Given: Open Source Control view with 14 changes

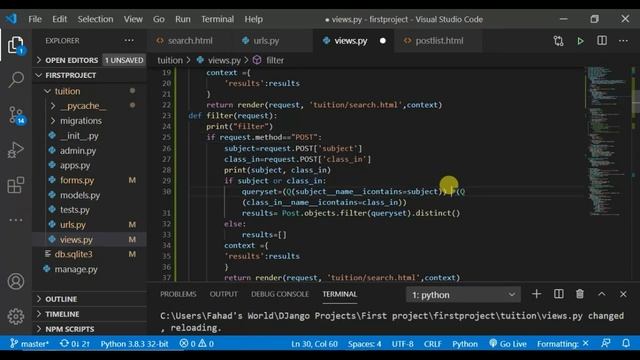Looking at the screenshot, I should [16, 115].
